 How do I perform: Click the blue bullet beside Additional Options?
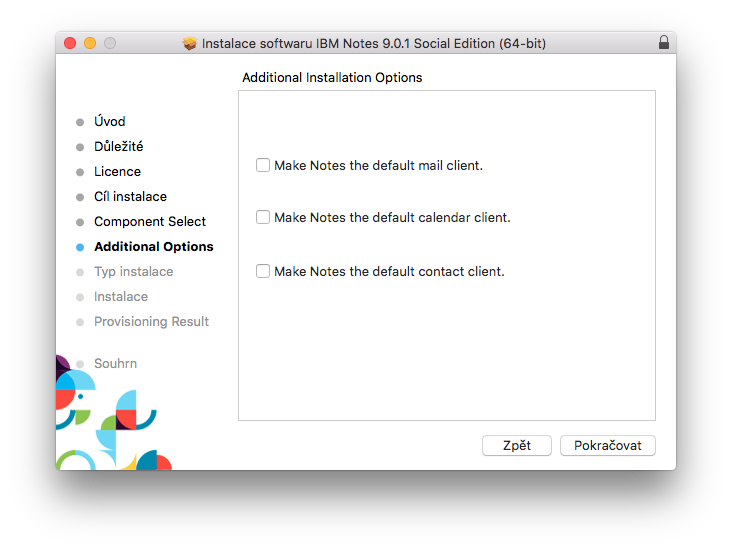tap(80, 247)
